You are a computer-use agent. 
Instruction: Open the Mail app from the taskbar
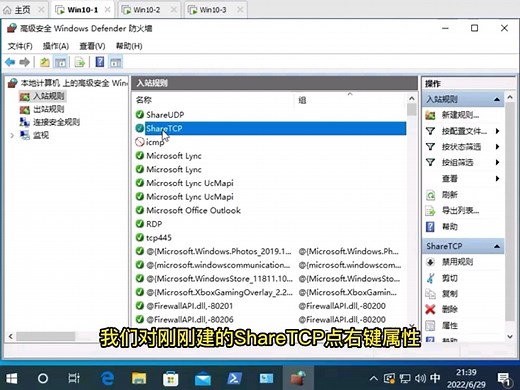203,379
